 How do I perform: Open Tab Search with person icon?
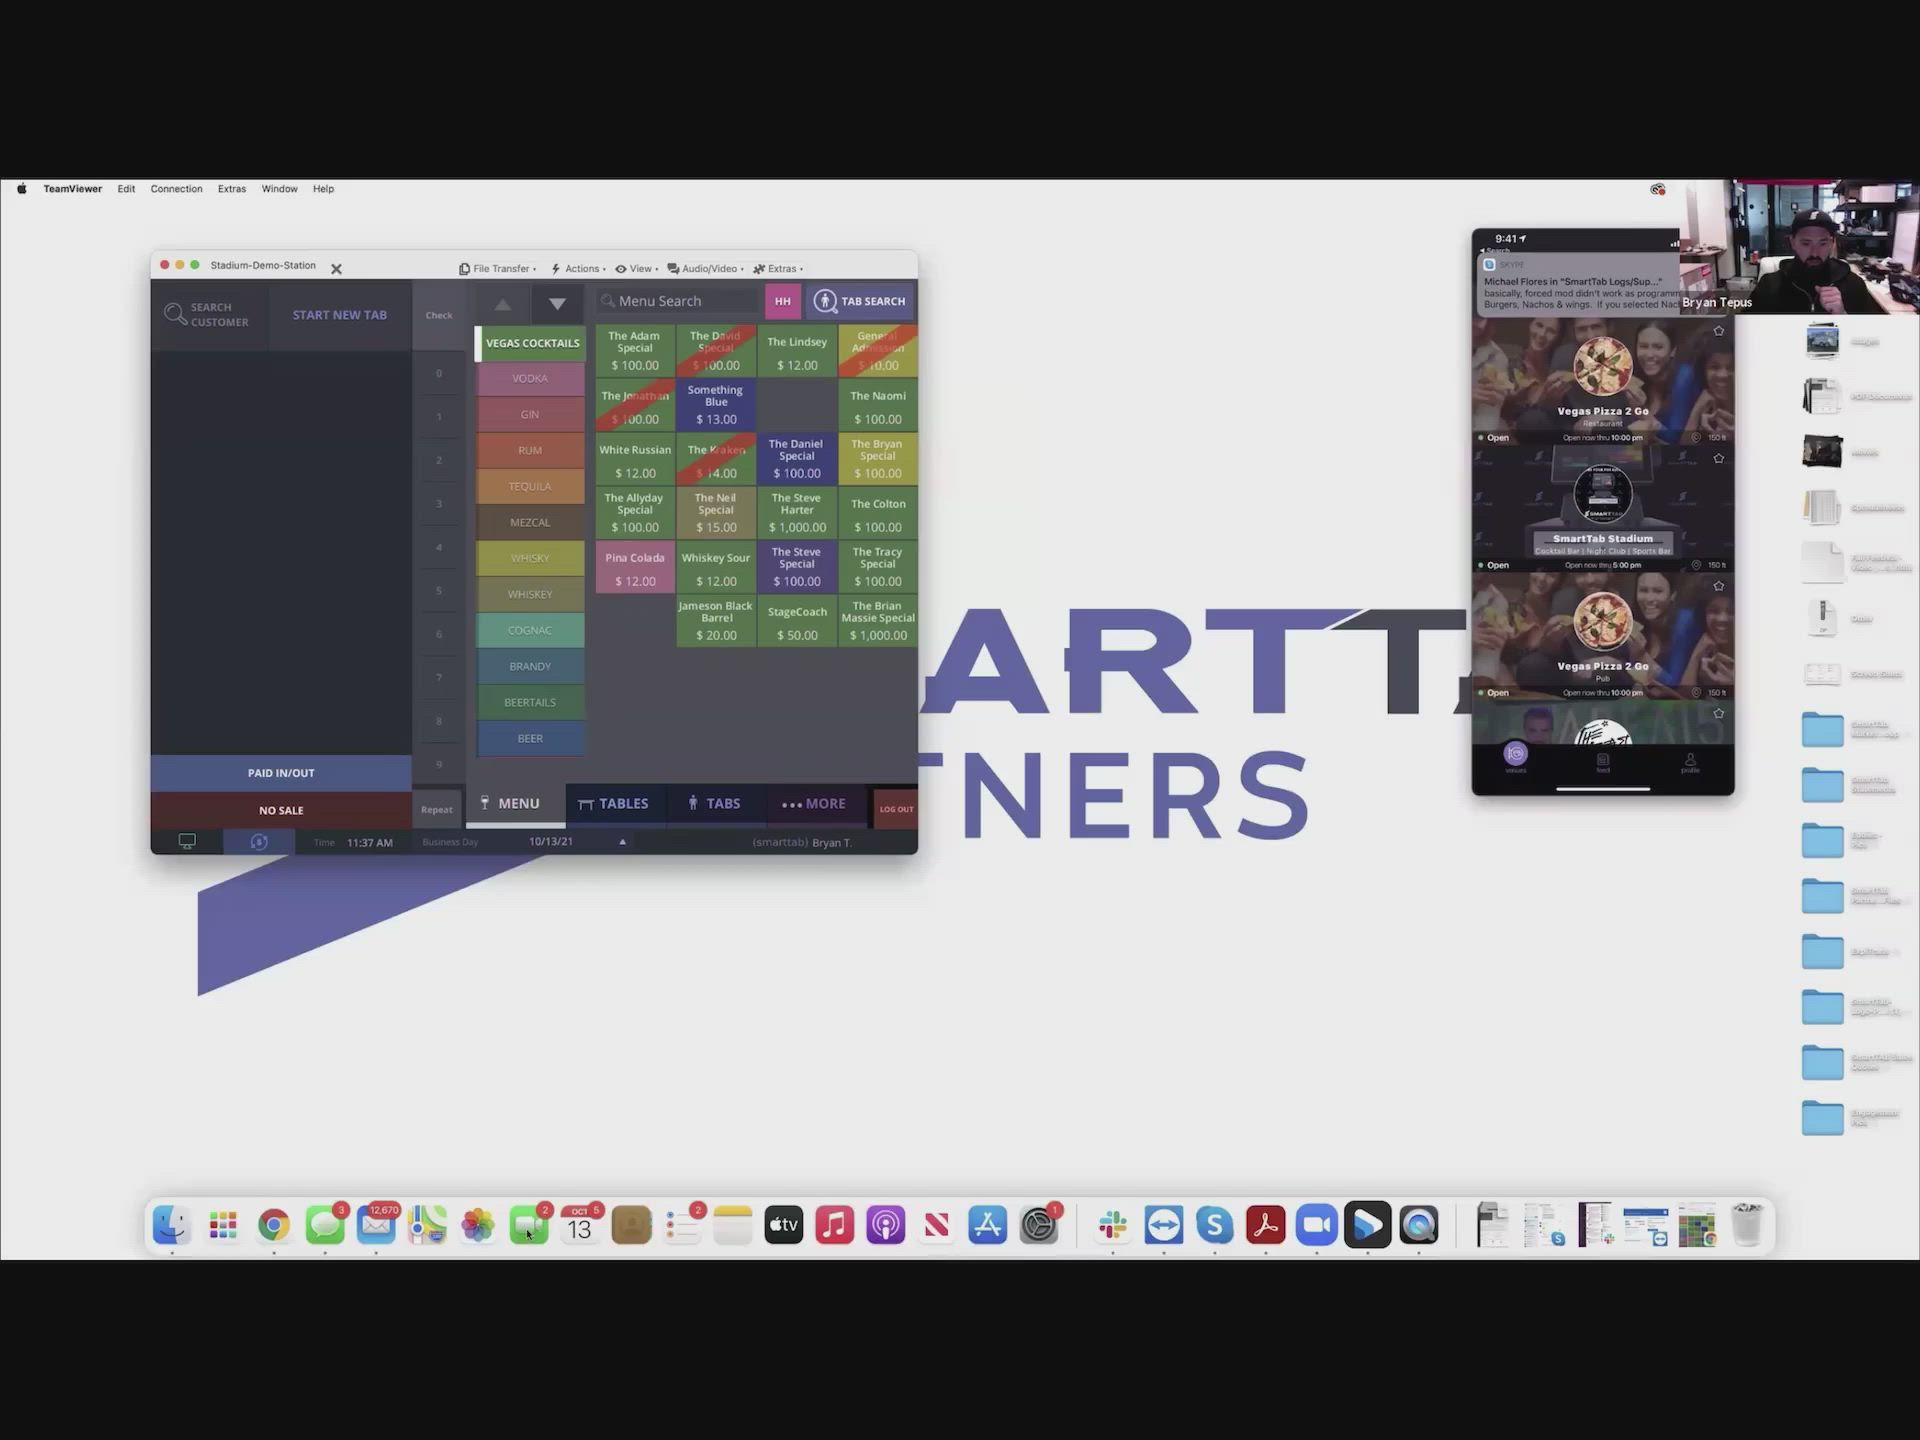coord(861,301)
